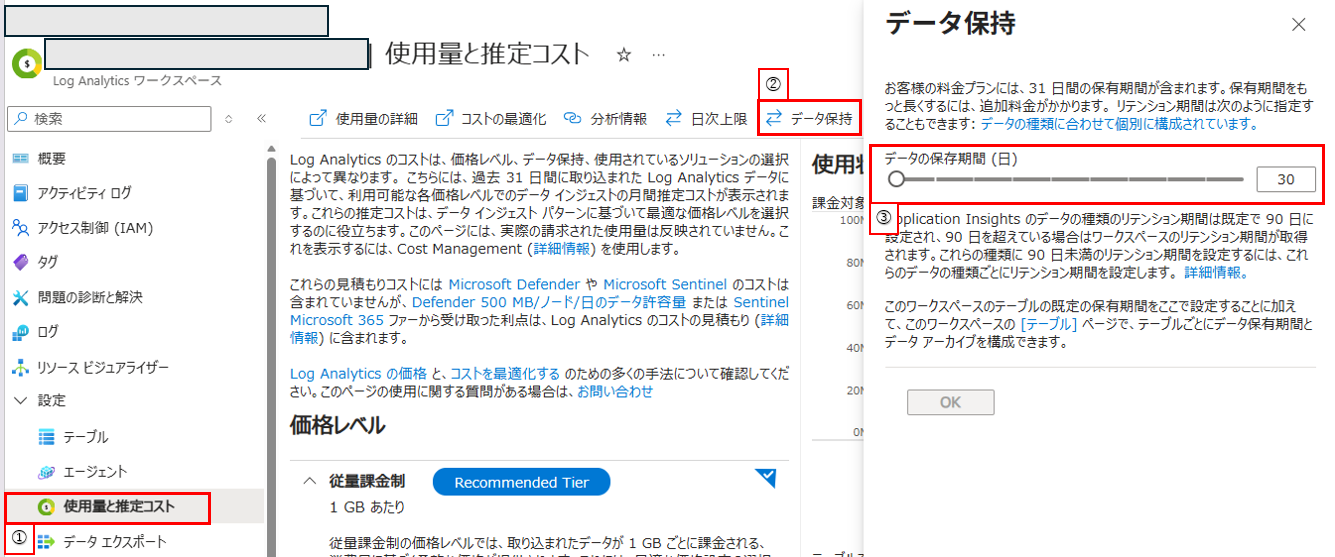Click the 概要 overview icon
1335x557 pixels.
tap(20, 159)
